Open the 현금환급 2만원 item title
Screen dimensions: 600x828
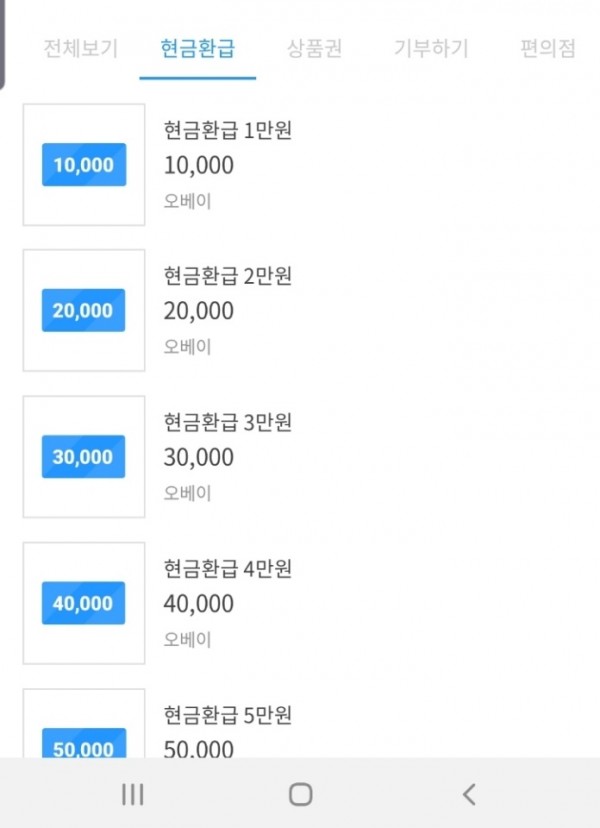point(228,276)
